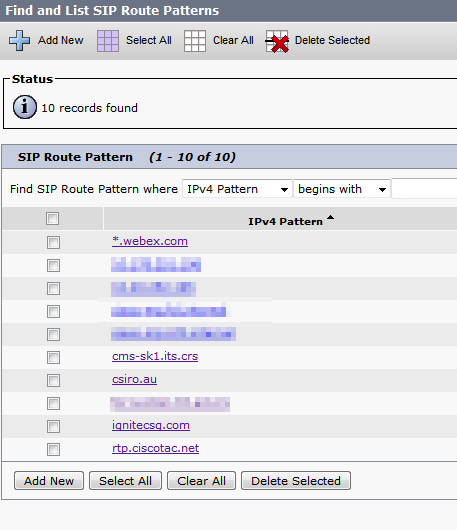Click the bottom Select All button

125,481
